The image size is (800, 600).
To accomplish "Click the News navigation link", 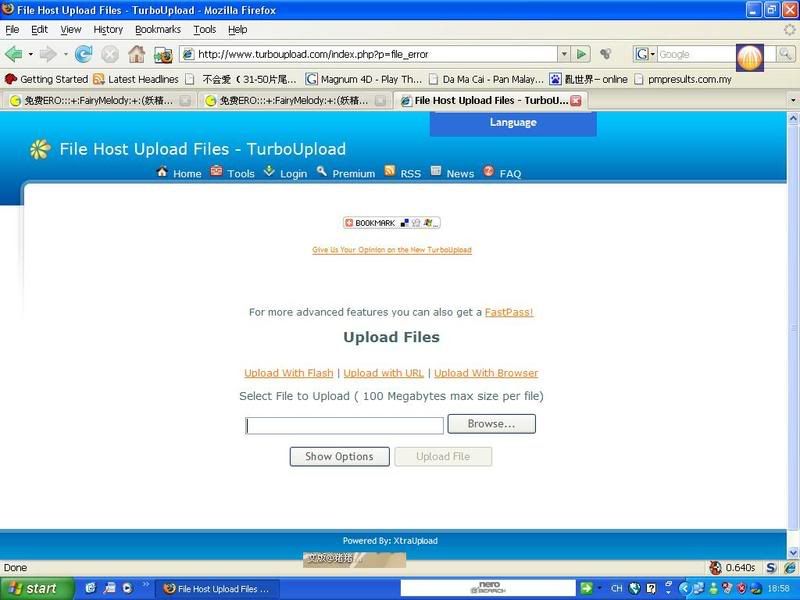I will coord(460,174).
